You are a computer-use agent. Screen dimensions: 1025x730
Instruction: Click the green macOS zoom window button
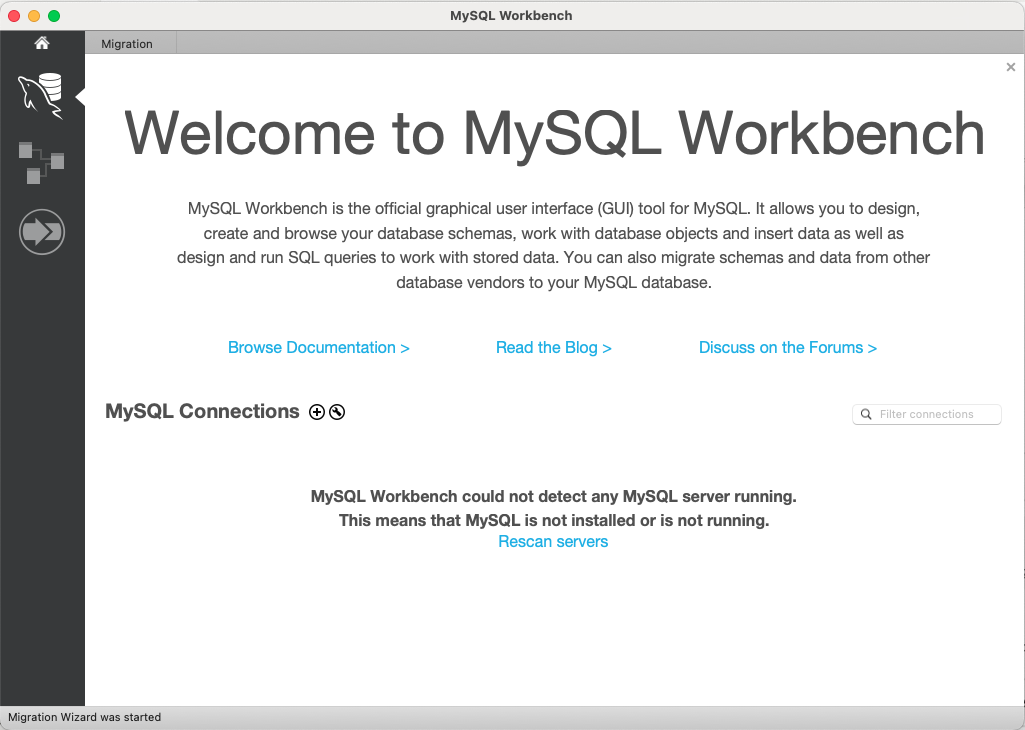pos(54,16)
